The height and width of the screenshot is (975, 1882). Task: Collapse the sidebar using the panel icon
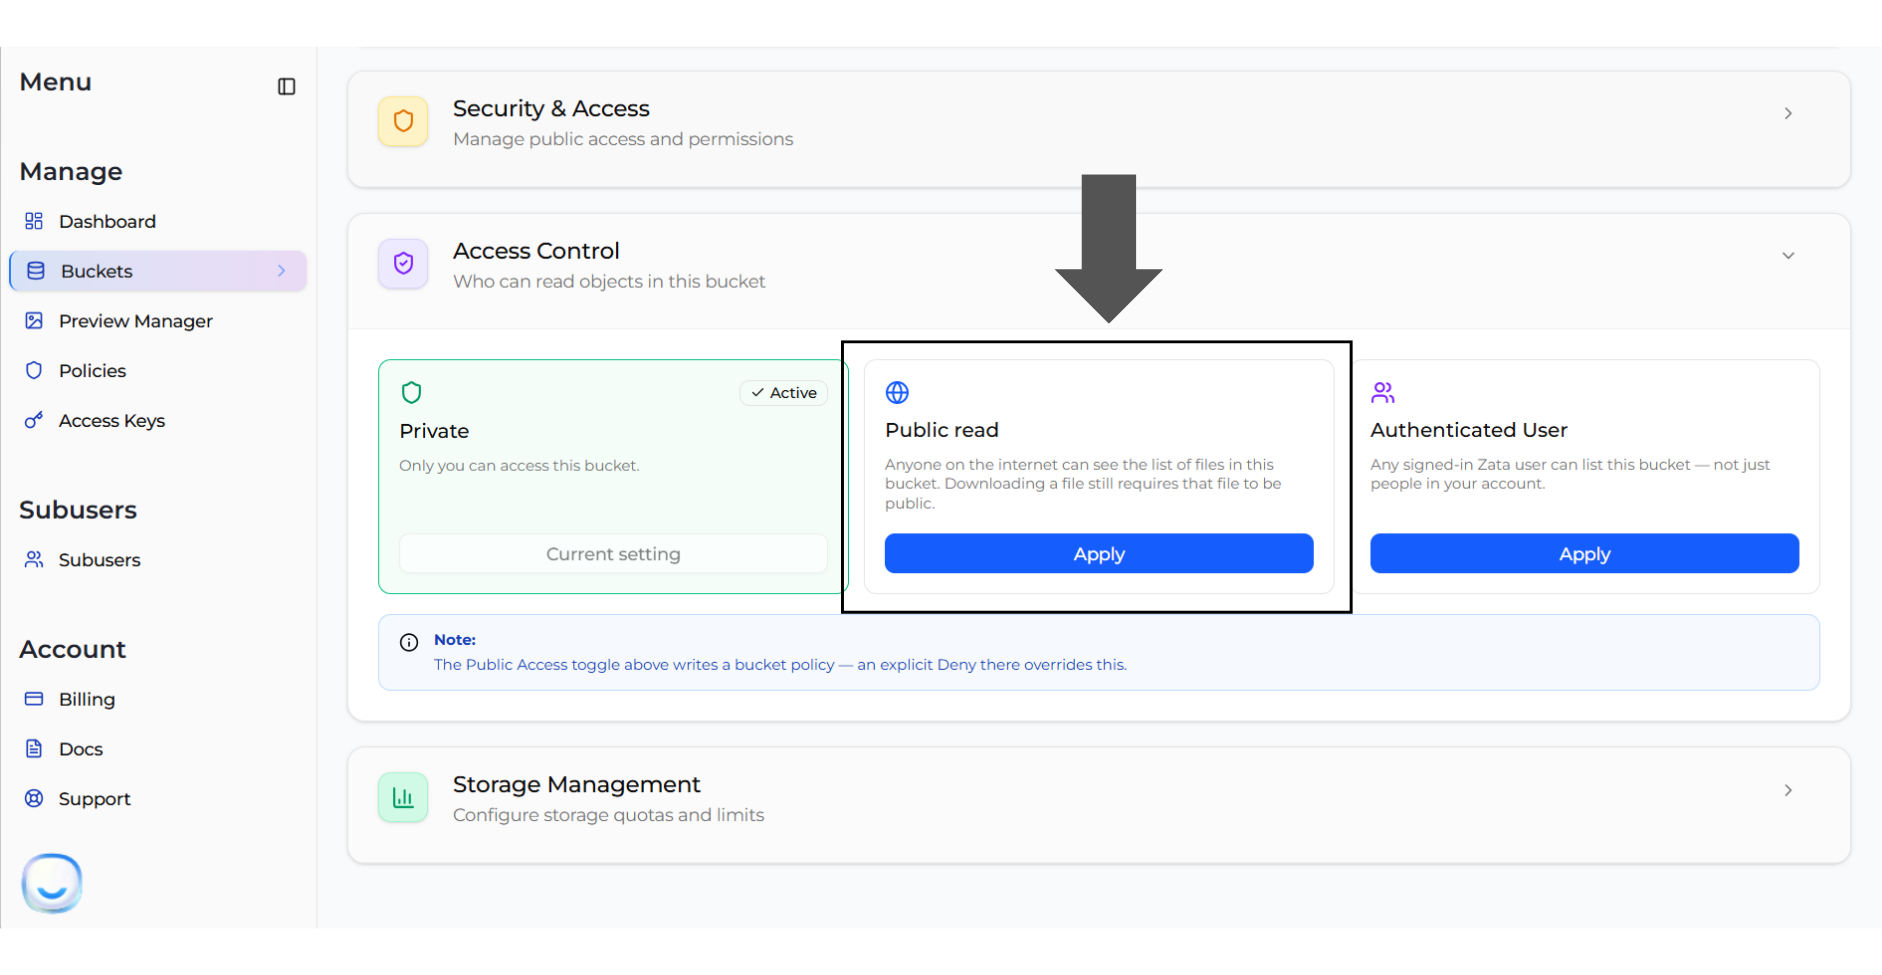[286, 87]
